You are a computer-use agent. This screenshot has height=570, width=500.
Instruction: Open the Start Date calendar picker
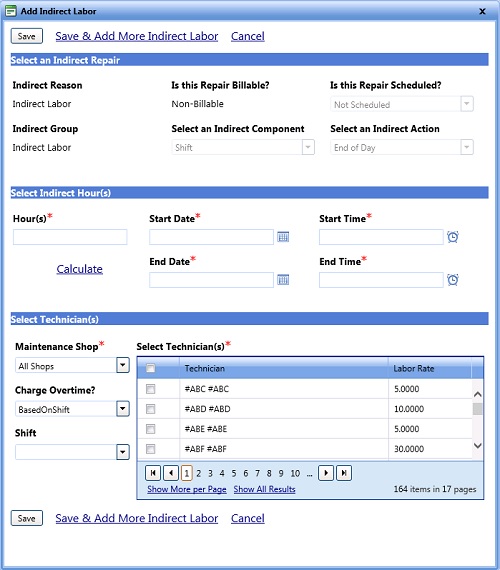coord(283,237)
